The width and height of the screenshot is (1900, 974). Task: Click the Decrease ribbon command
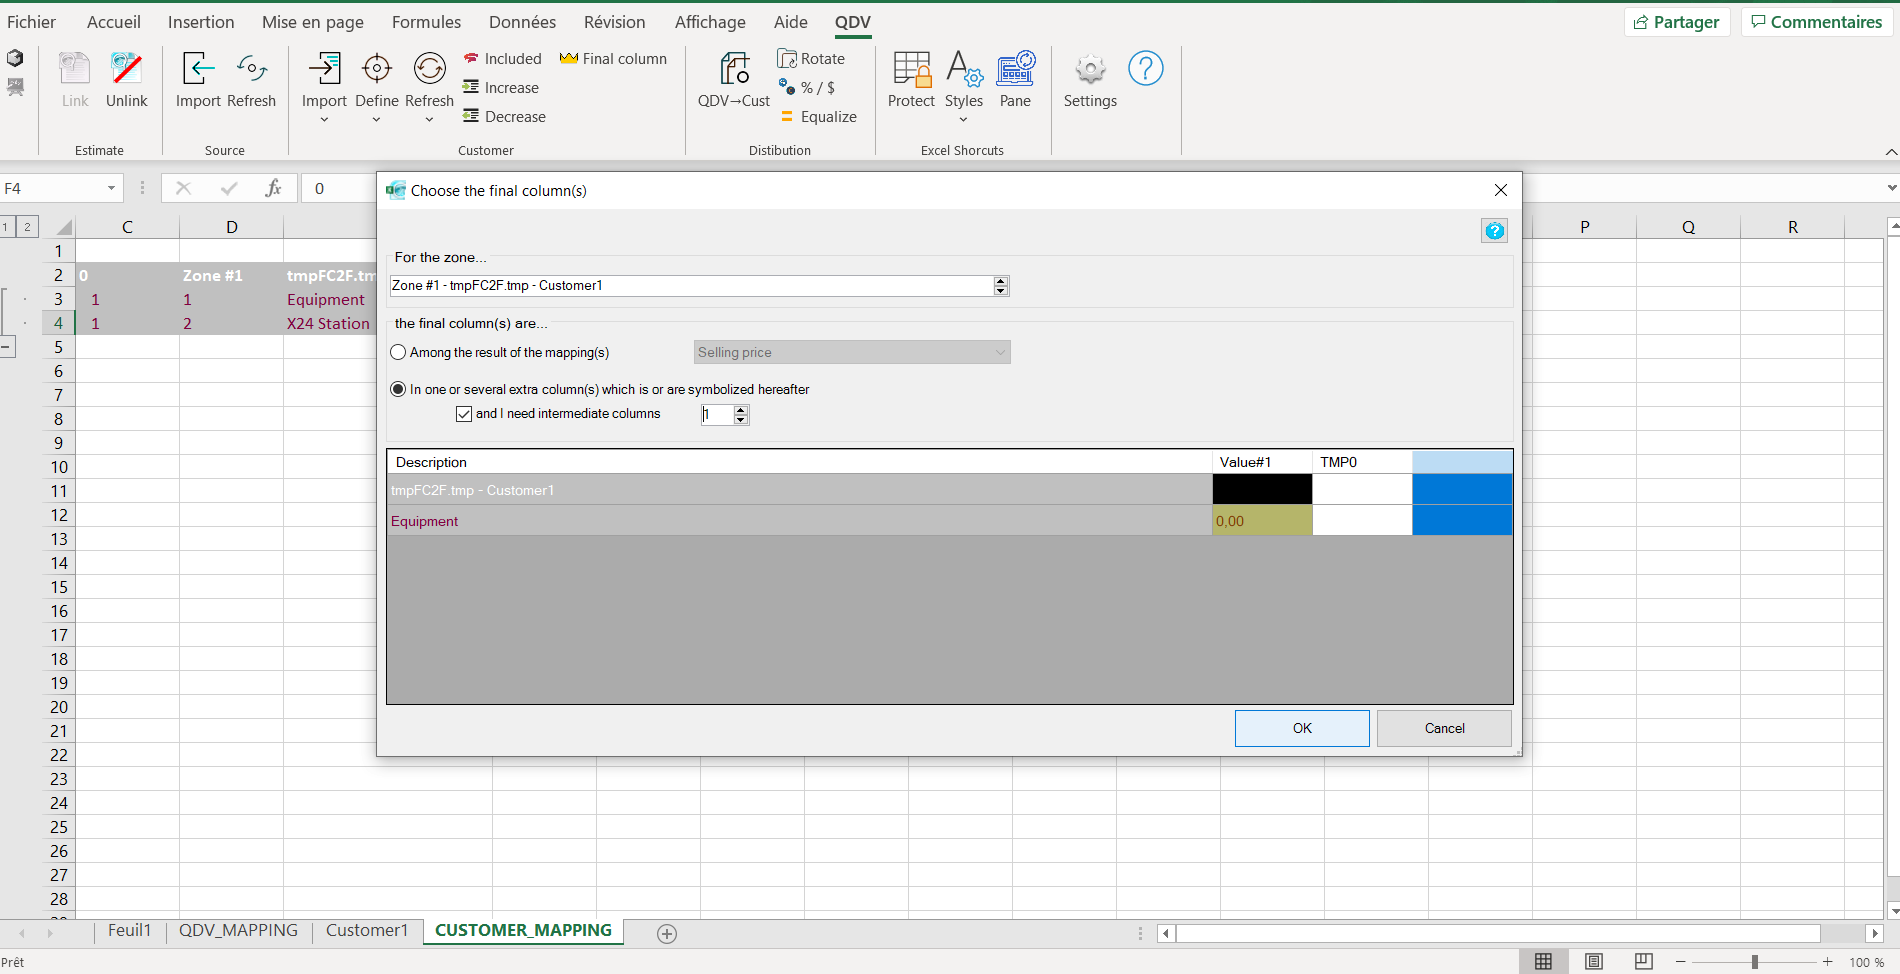tap(504, 117)
